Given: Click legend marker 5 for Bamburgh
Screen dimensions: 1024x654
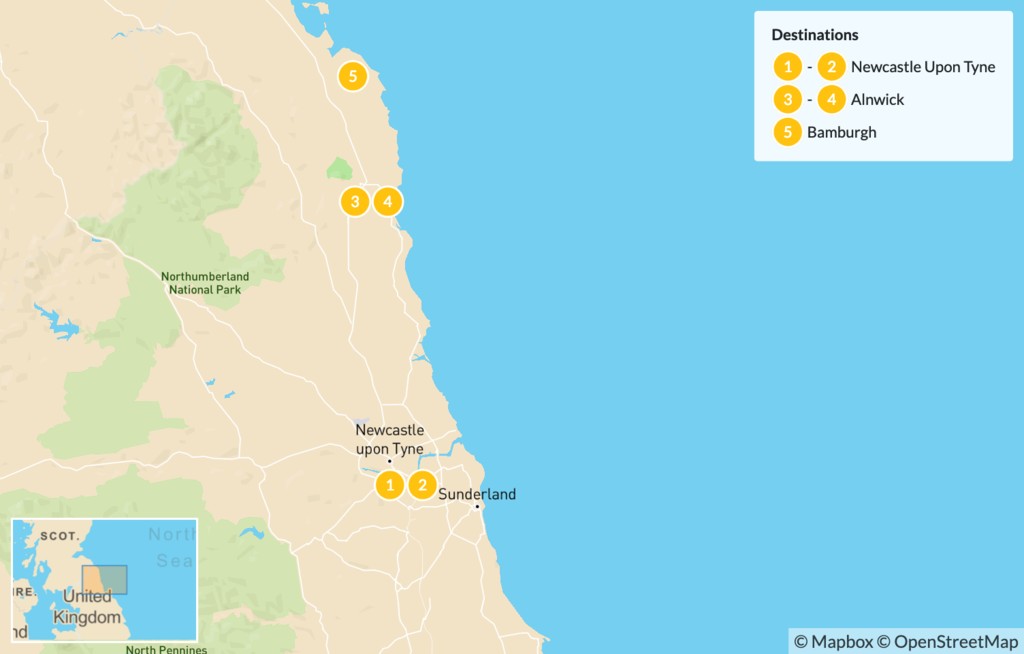Looking at the screenshot, I should pyautogui.click(x=788, y=132).
